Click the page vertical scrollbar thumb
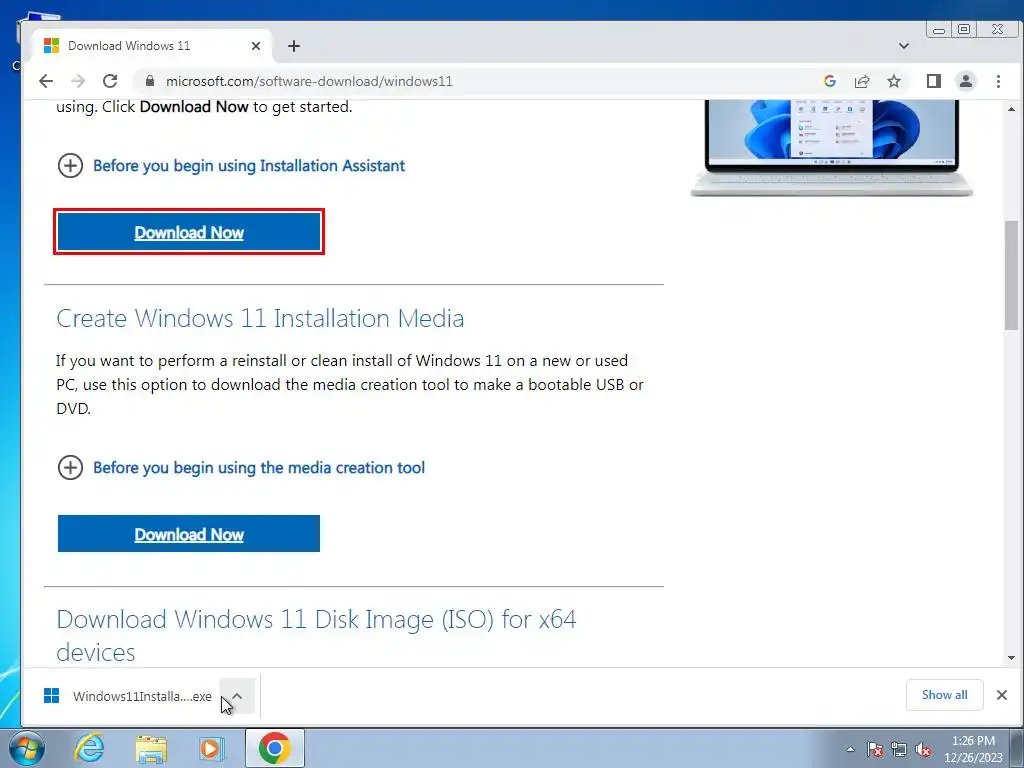This screenshot has height=768, width=1024. click(x=1012, y=275)
